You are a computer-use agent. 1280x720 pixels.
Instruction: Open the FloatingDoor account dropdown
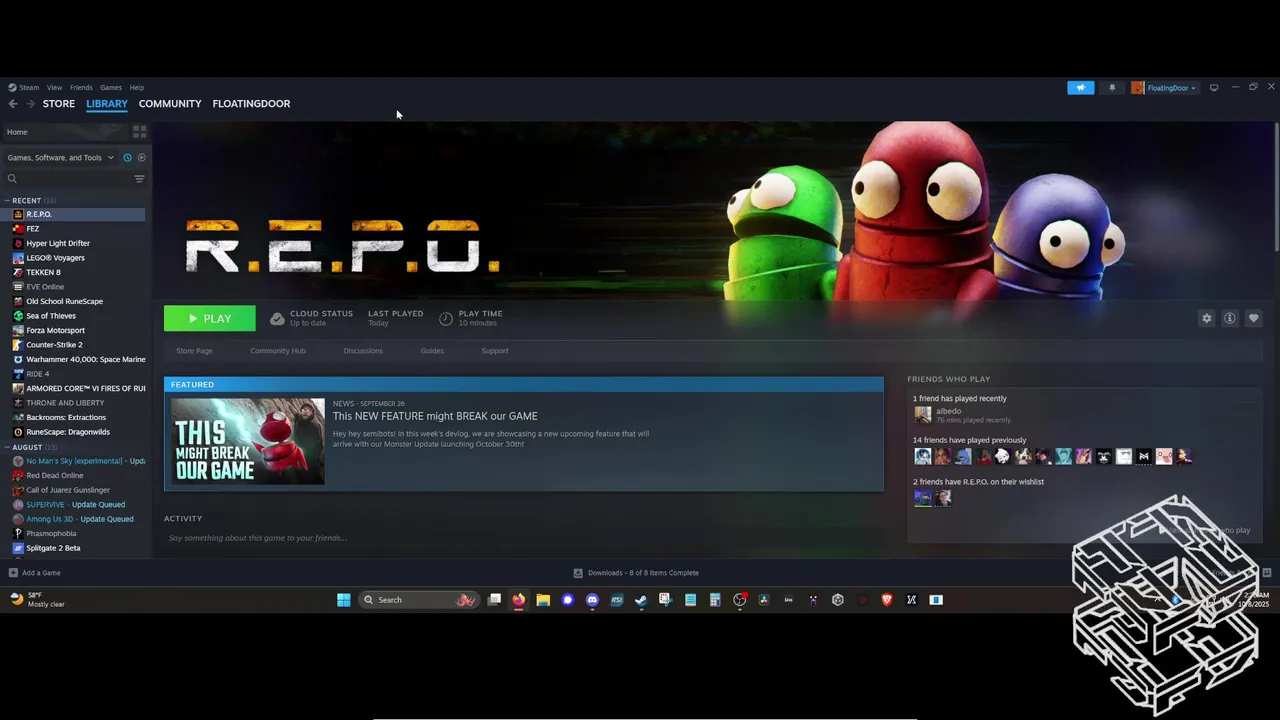coord(1165,88)
